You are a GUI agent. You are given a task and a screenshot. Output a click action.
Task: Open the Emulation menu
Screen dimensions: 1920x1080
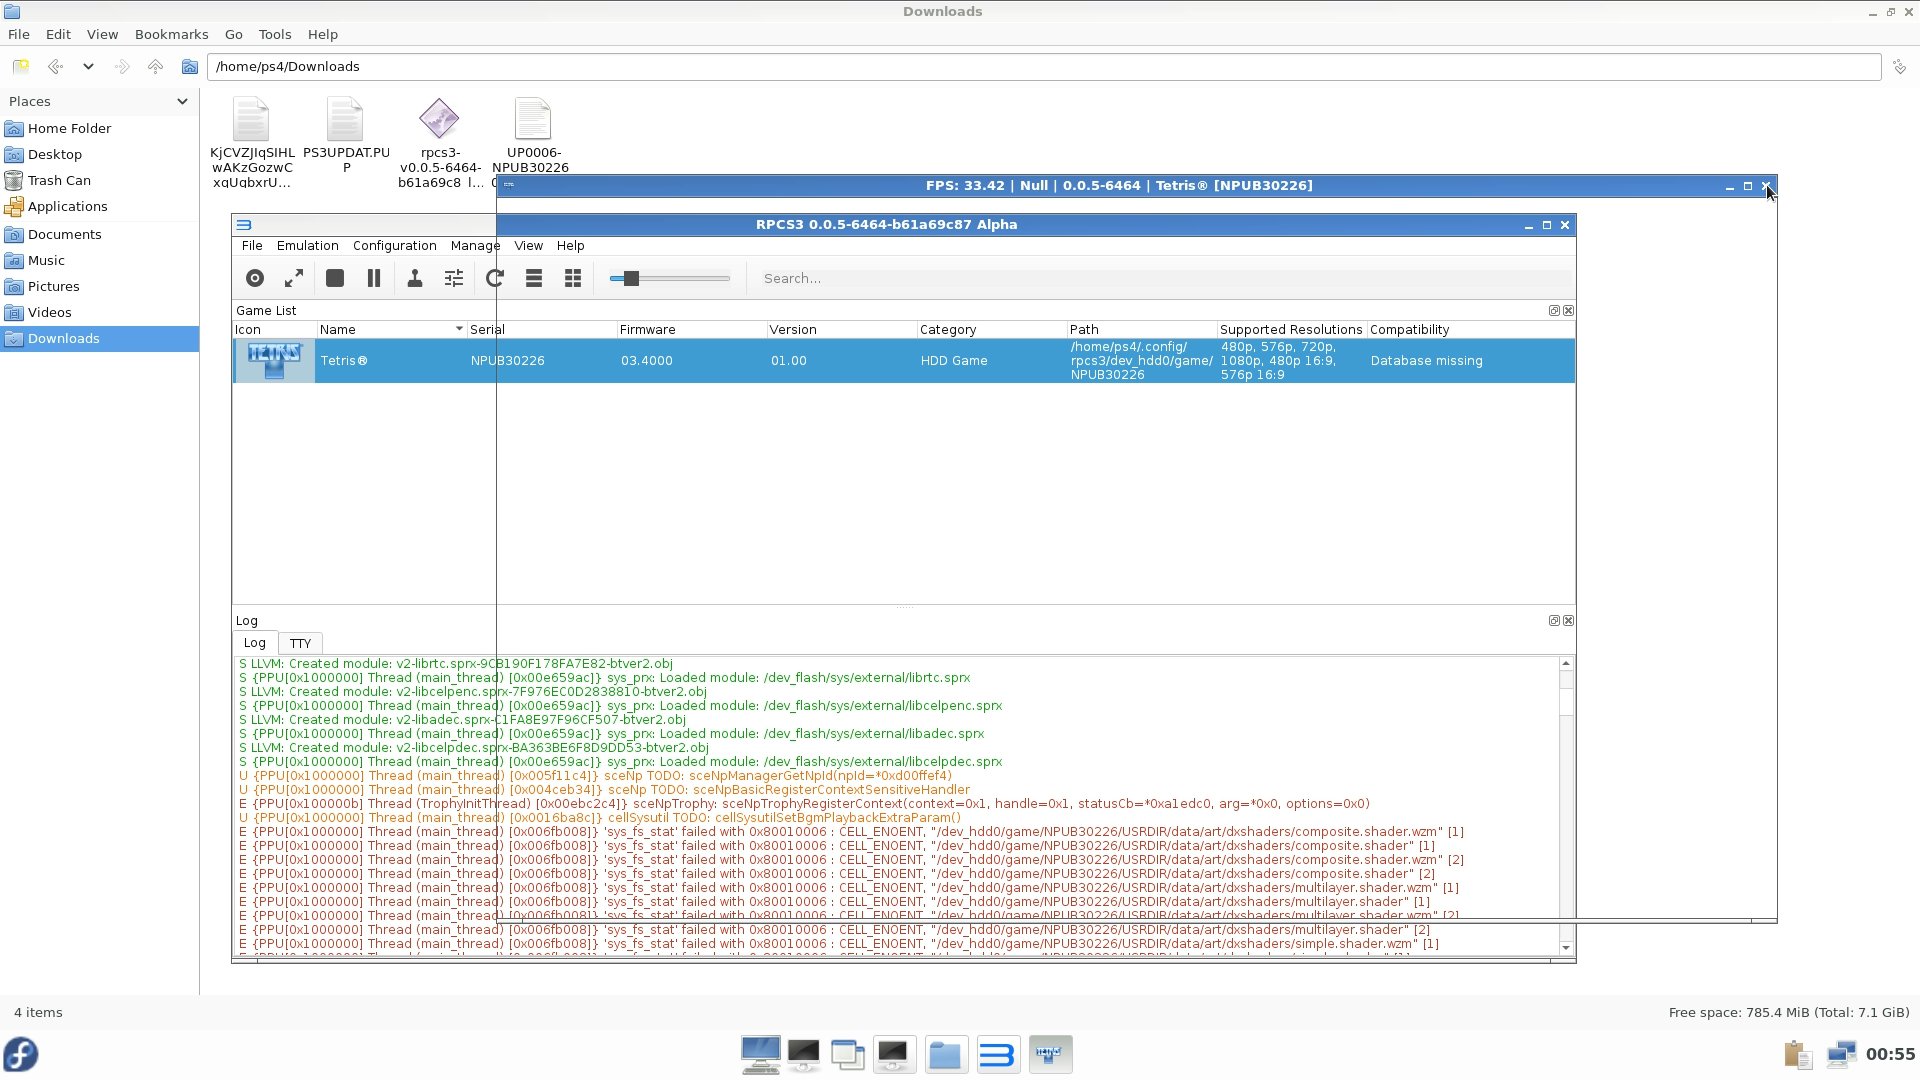point(308,246)
